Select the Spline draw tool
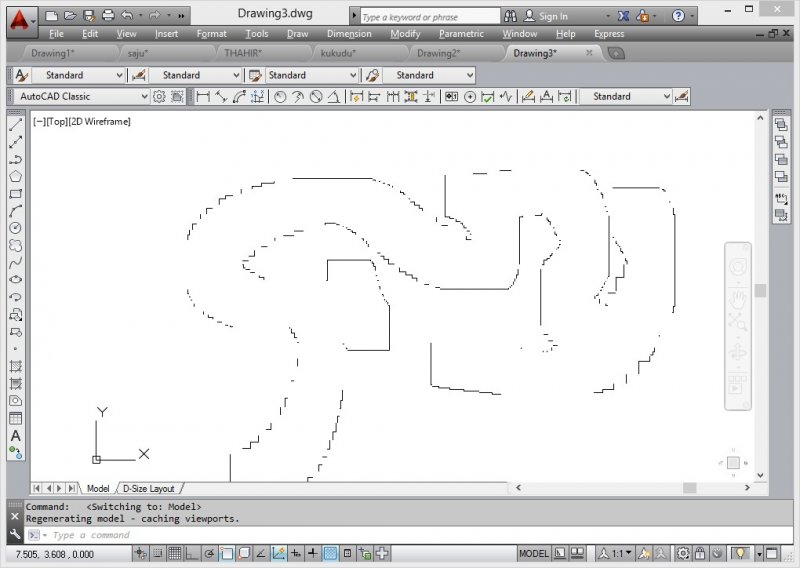Image resolution: width=800 pixels, height=568 pixels. coord(15,263)
